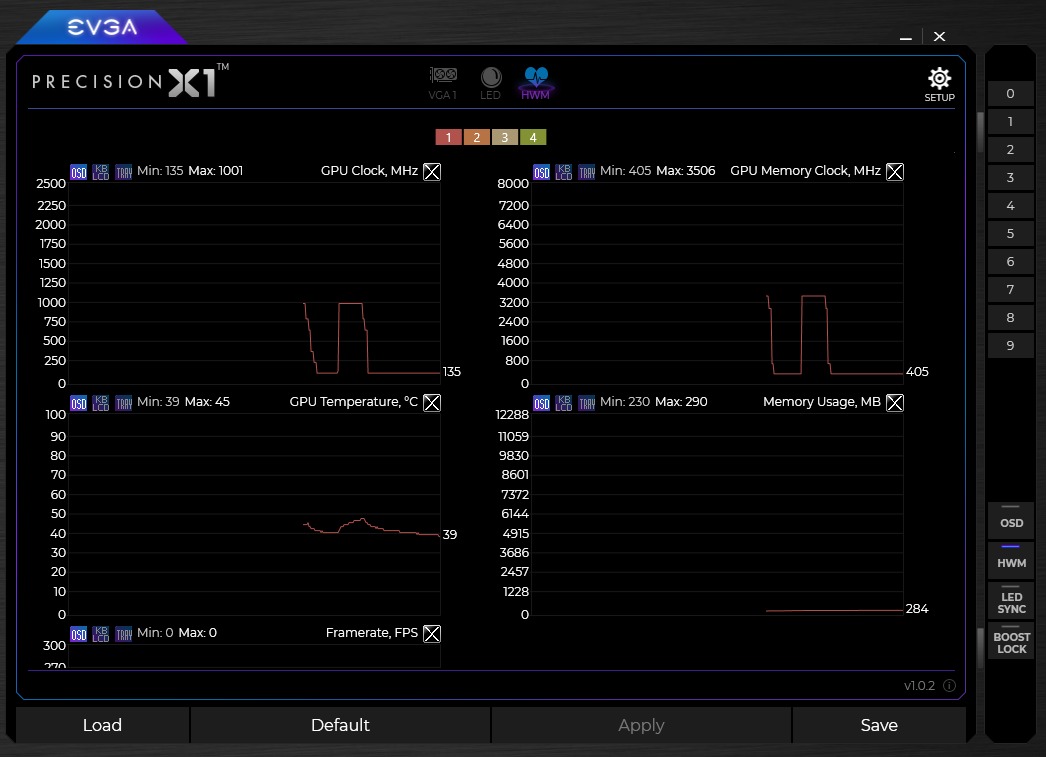The image size is (1047, 757).
Task: Toggle BOOST LOCK in the sidebar
Action: [x=1011, y=643]
